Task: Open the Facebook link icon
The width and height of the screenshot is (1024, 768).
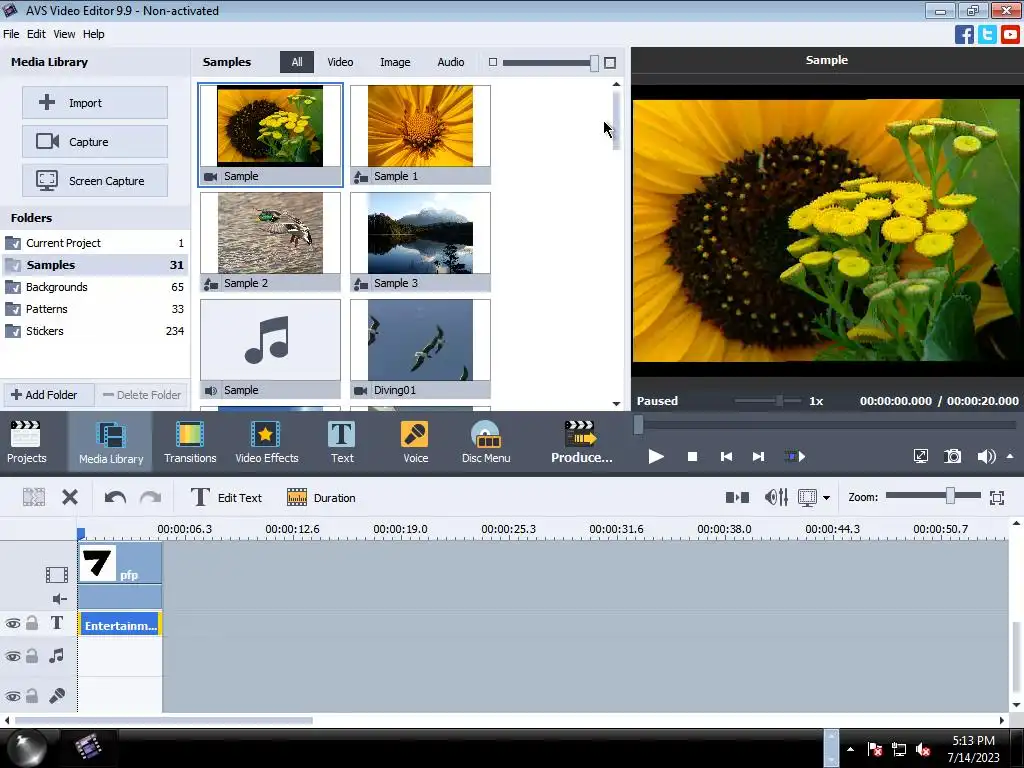Action: coord(964,34)
